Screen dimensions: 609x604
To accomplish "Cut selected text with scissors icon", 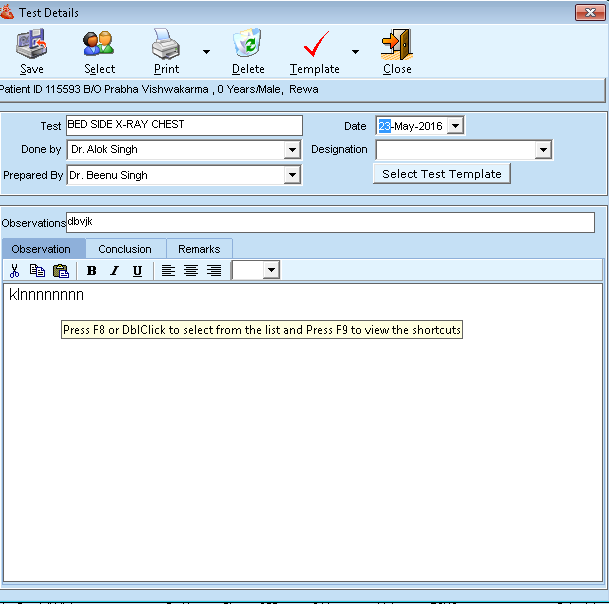I will pos(15,271).
